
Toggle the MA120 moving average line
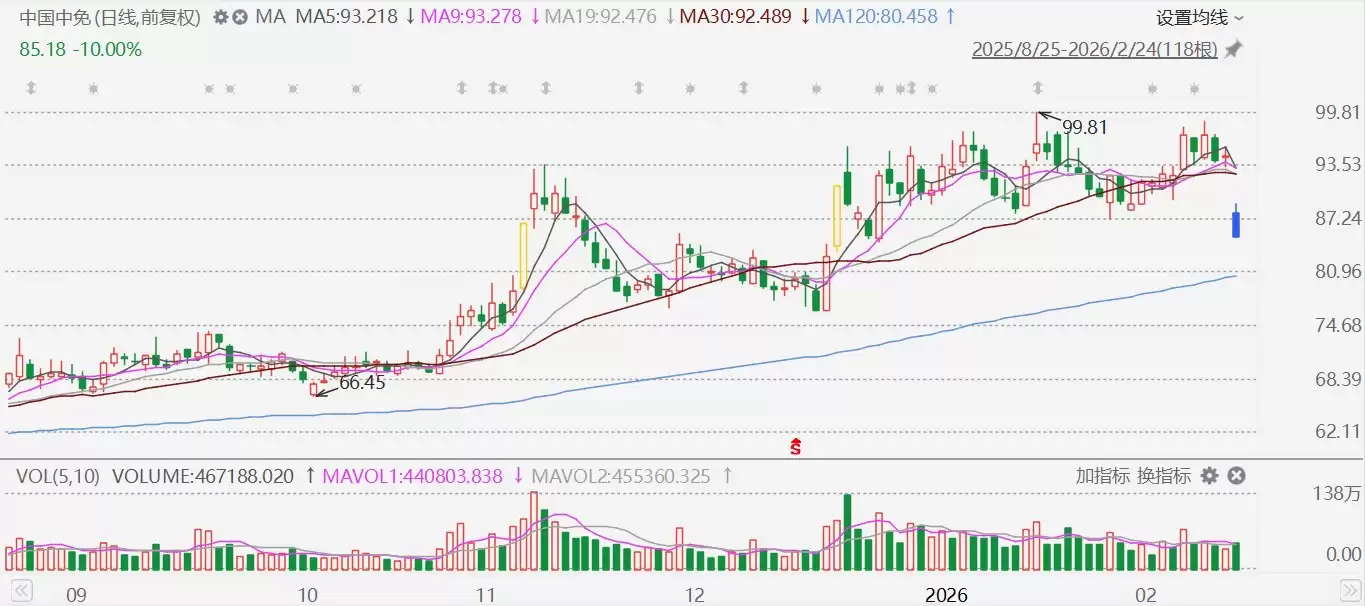pos(876,17)
